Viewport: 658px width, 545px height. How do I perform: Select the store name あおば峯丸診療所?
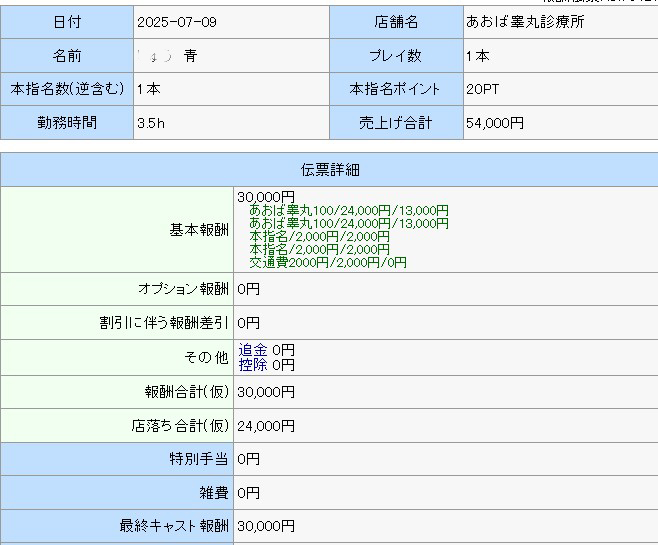point(525,22)
